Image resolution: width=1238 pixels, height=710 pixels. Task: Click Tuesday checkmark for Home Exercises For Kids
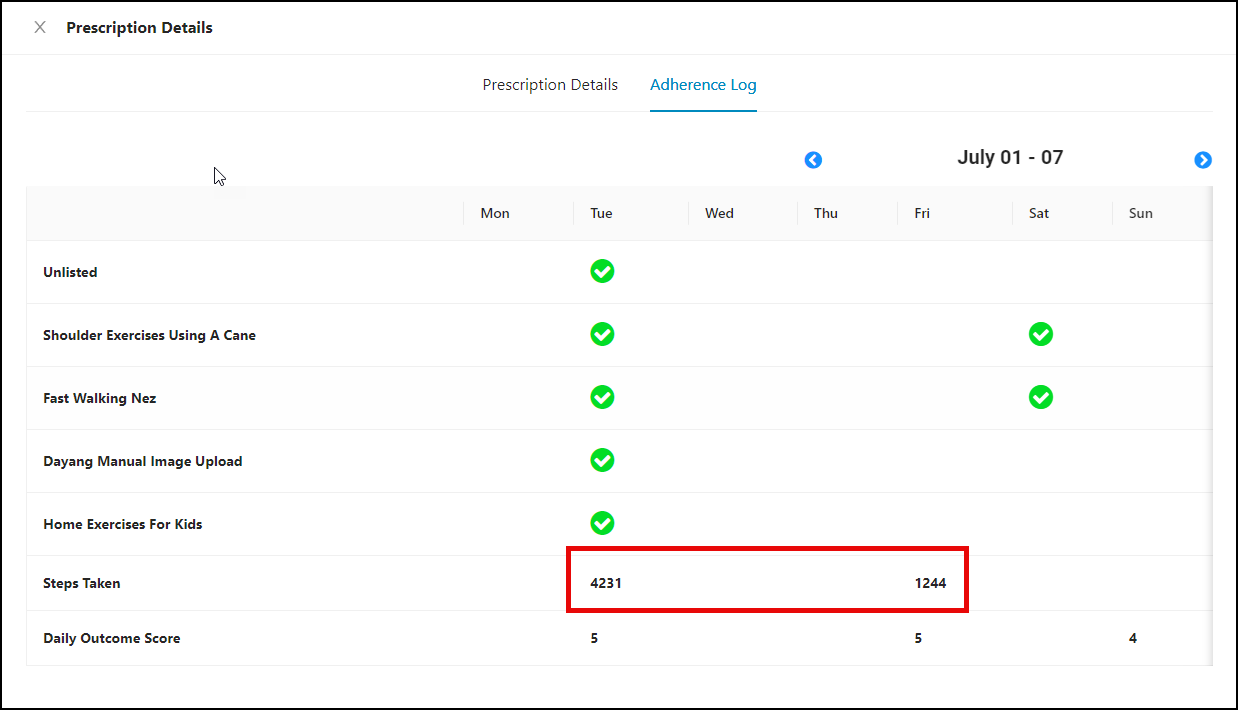(602, 523)
